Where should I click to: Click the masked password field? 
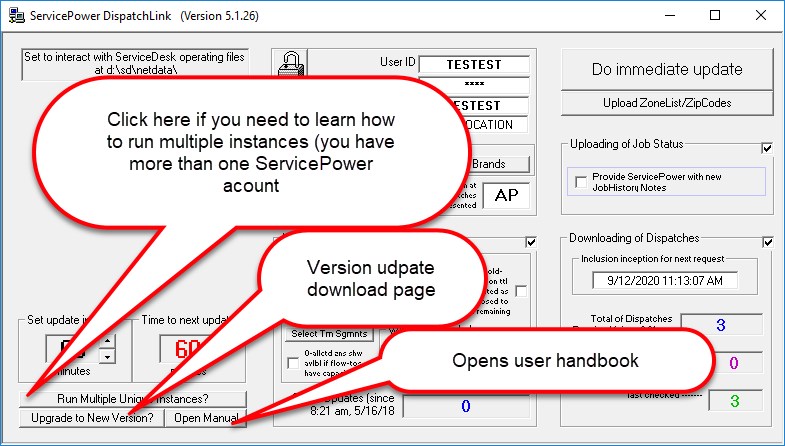474,84
